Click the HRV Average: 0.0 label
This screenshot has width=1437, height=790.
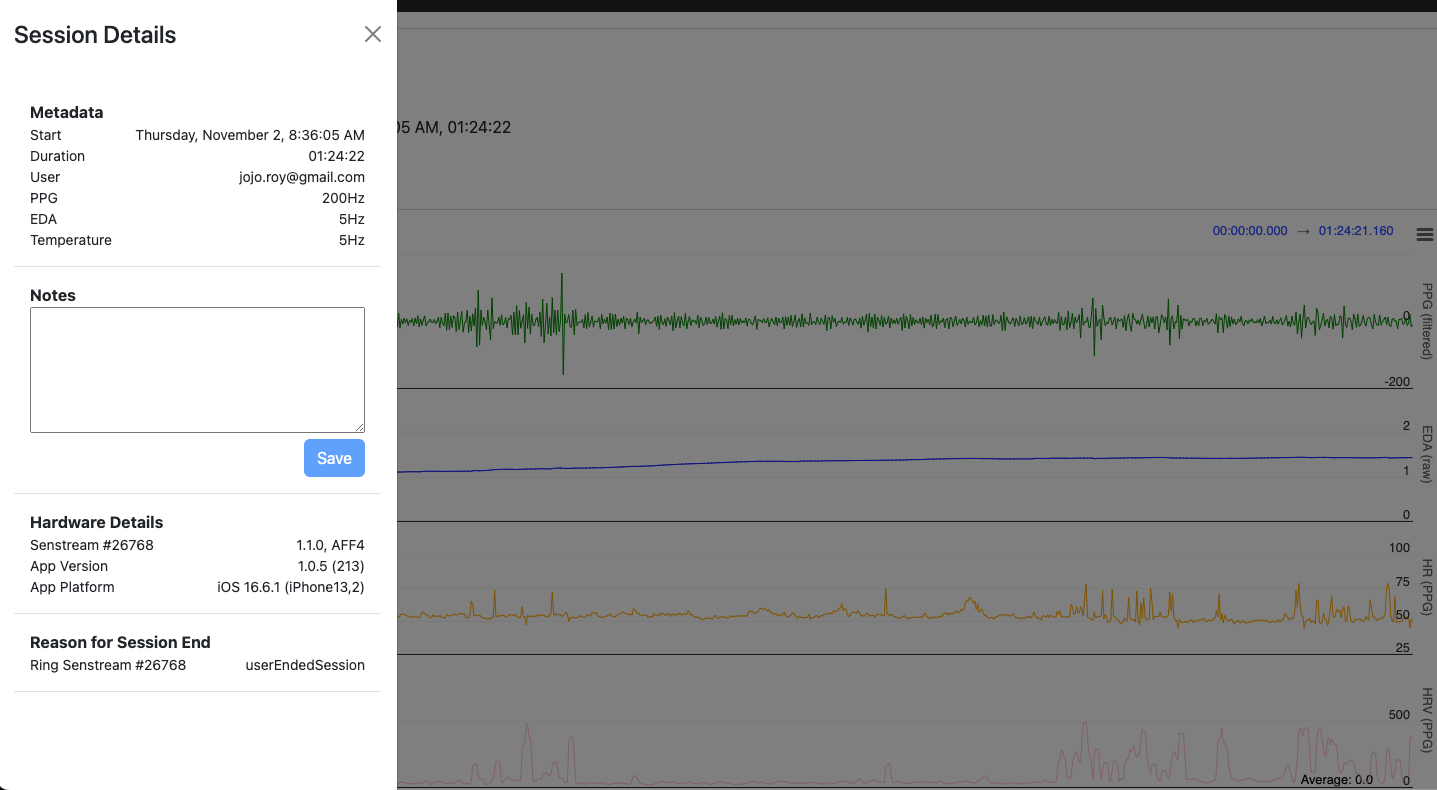[x=1336, y=779]
